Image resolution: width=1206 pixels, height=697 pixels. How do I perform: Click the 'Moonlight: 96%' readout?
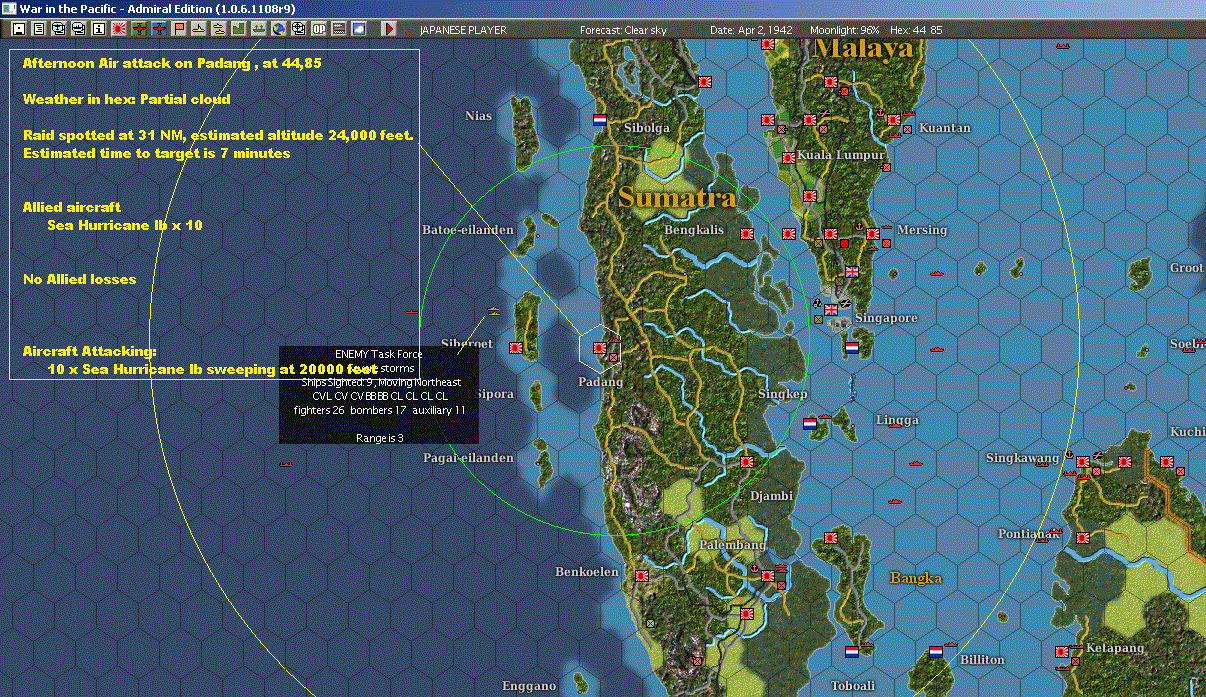click(x=845, y=30)
